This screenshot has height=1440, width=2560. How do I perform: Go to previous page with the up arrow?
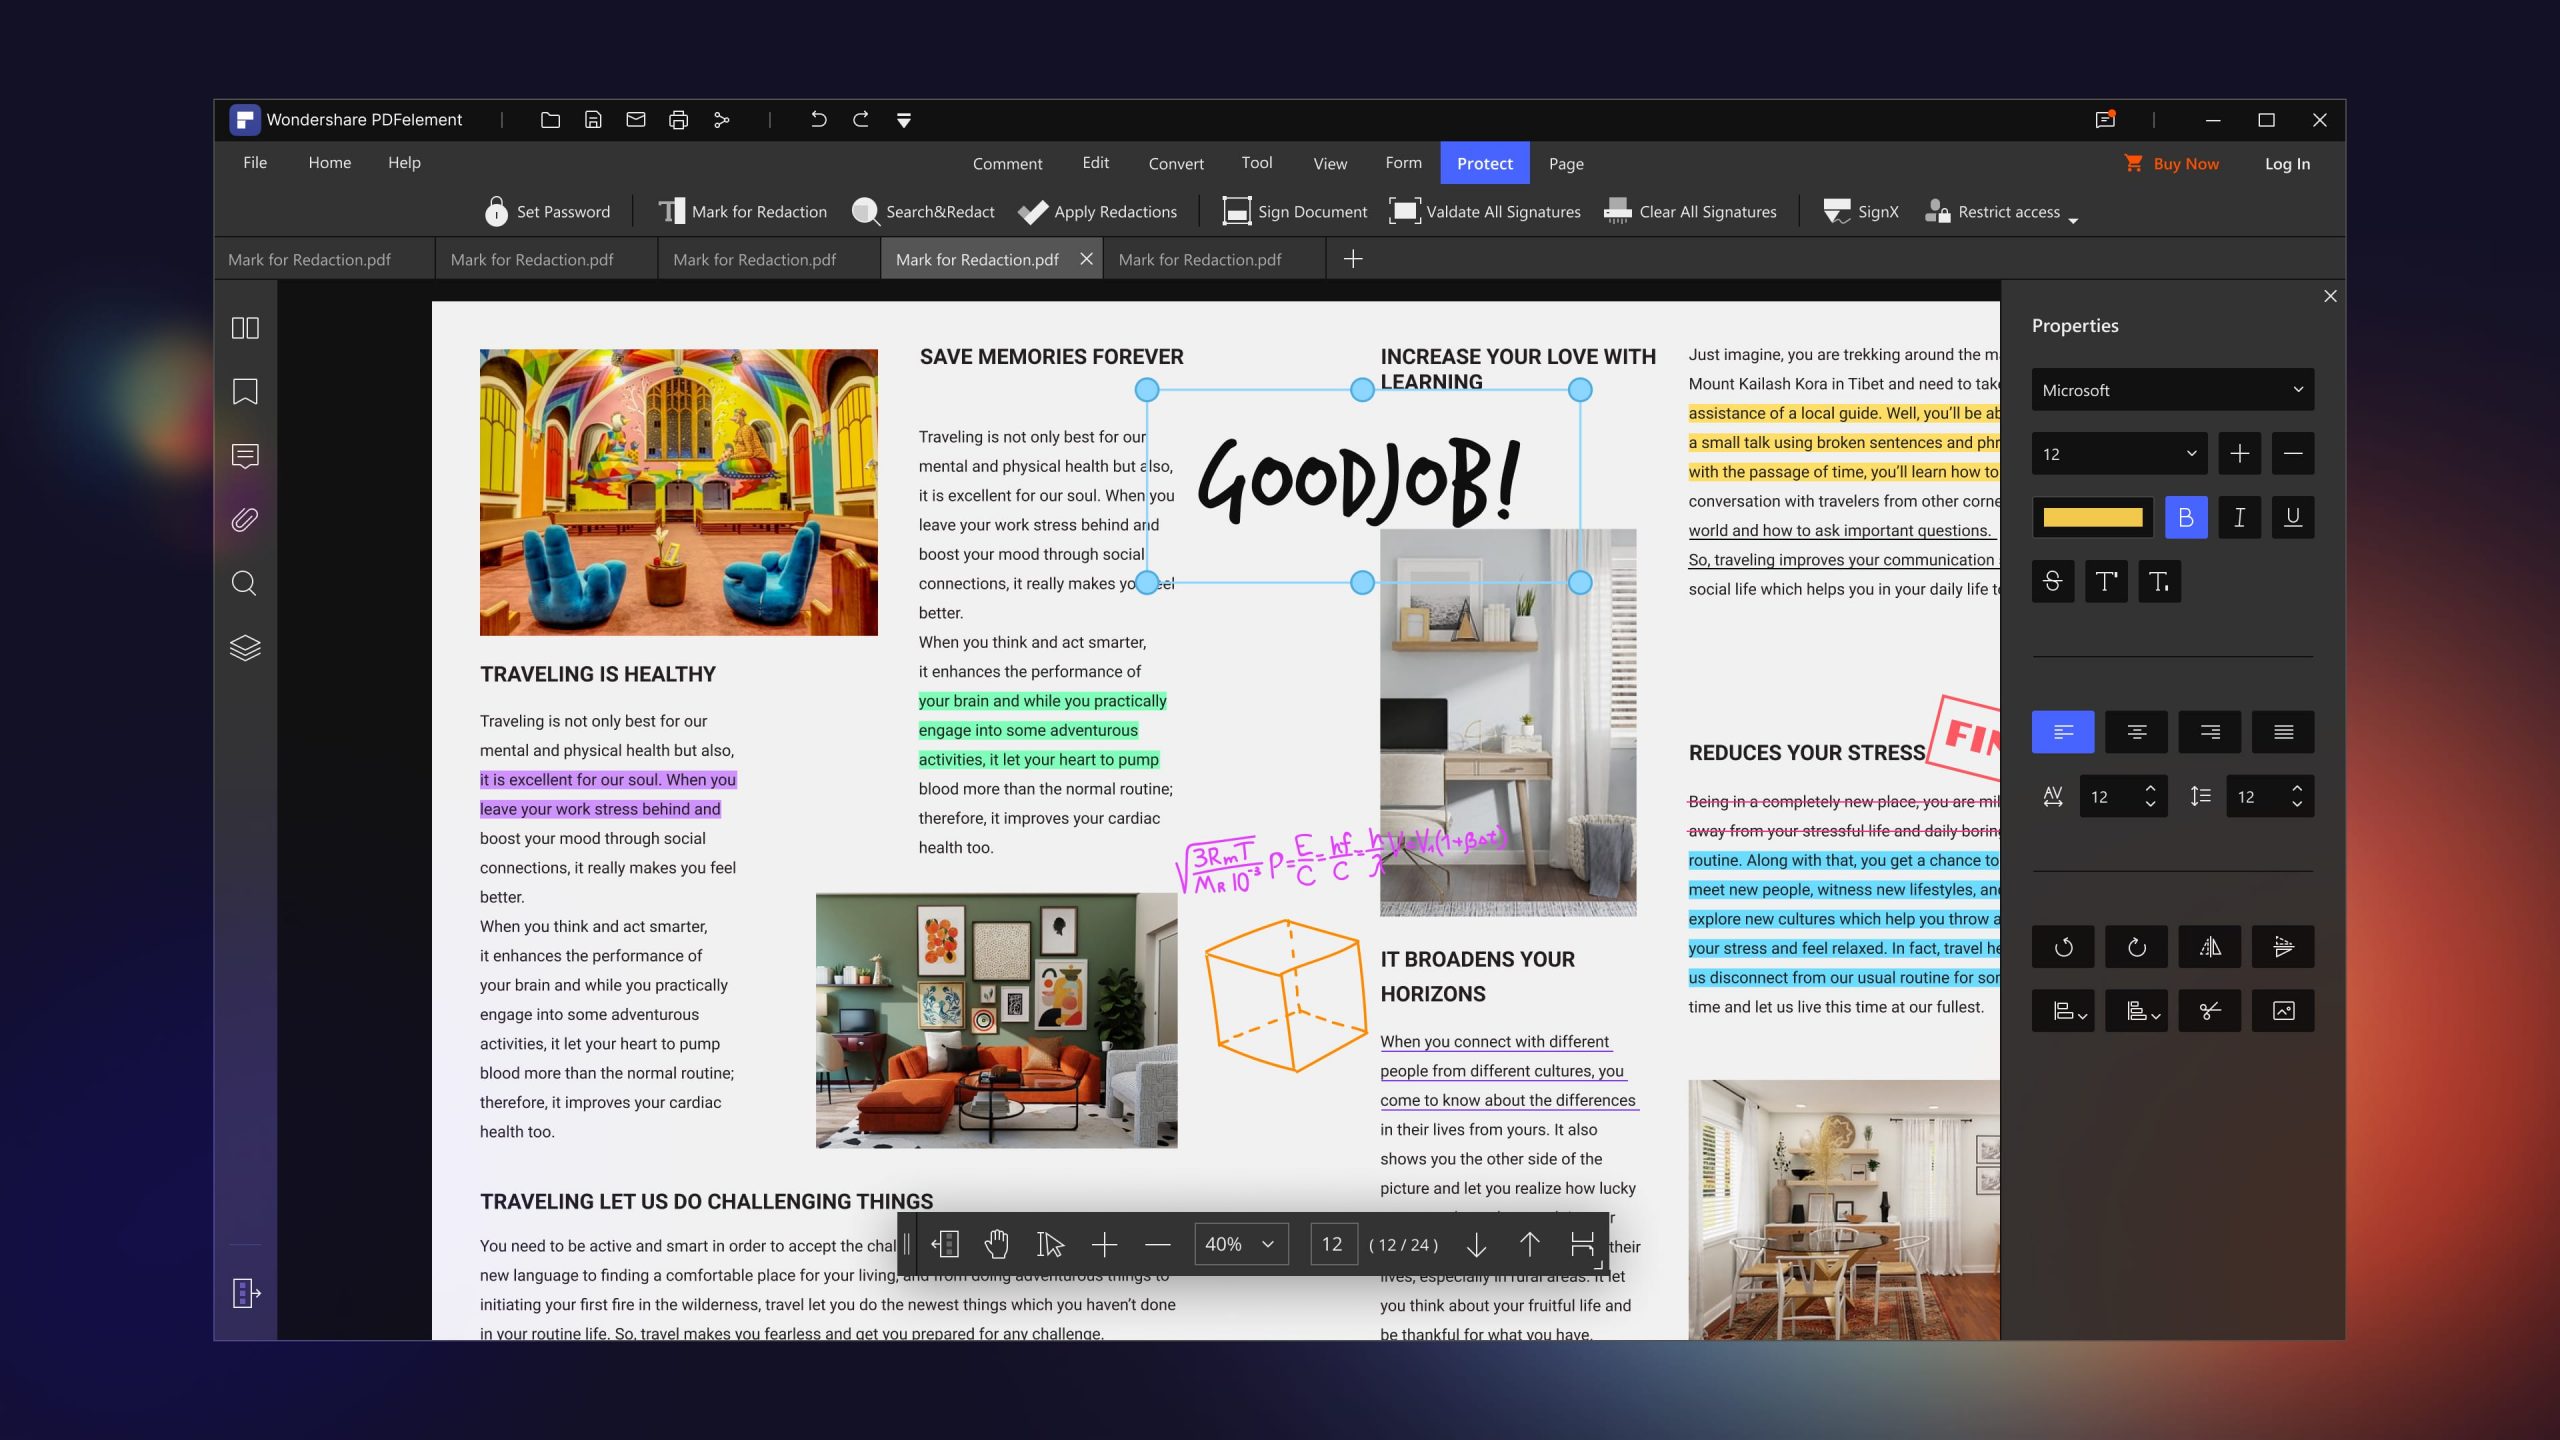click(1529, 1244)
